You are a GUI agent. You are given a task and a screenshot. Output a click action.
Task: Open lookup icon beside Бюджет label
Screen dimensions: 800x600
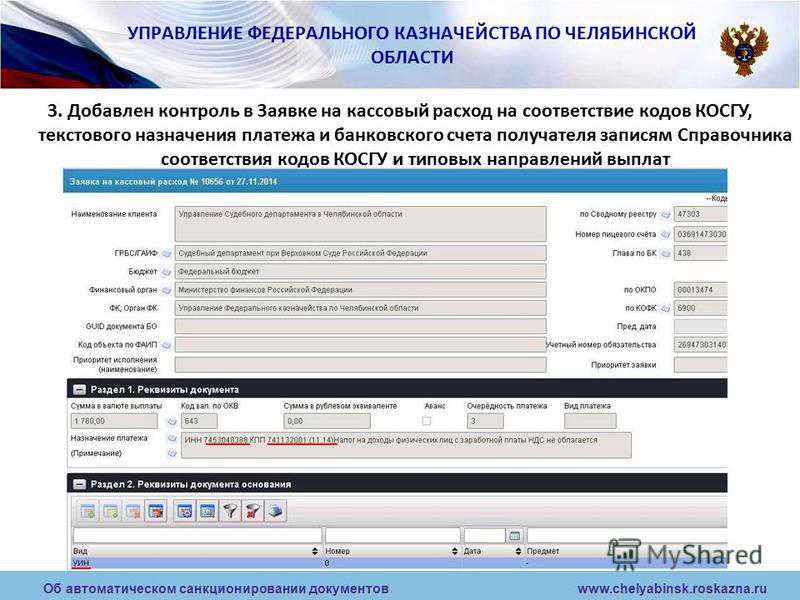[x=166, y=272]
